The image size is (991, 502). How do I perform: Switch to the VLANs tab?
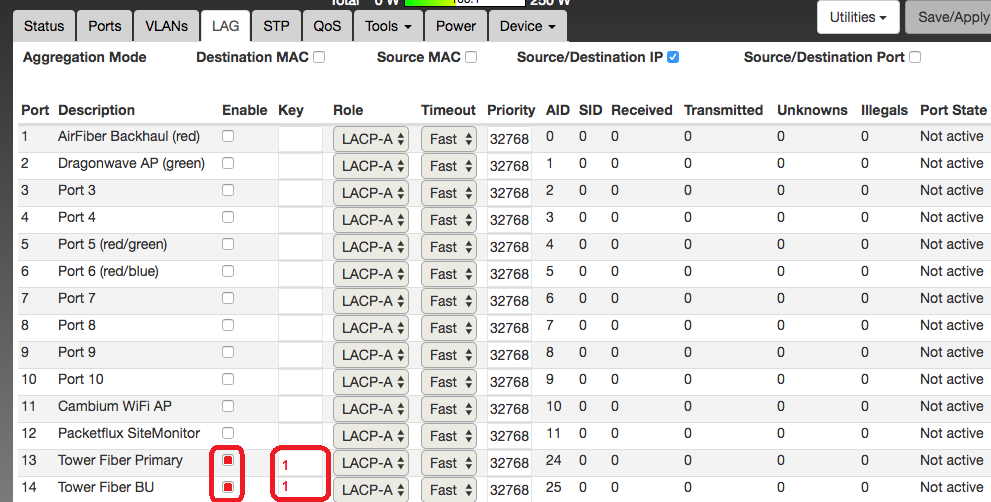[166, 25]
